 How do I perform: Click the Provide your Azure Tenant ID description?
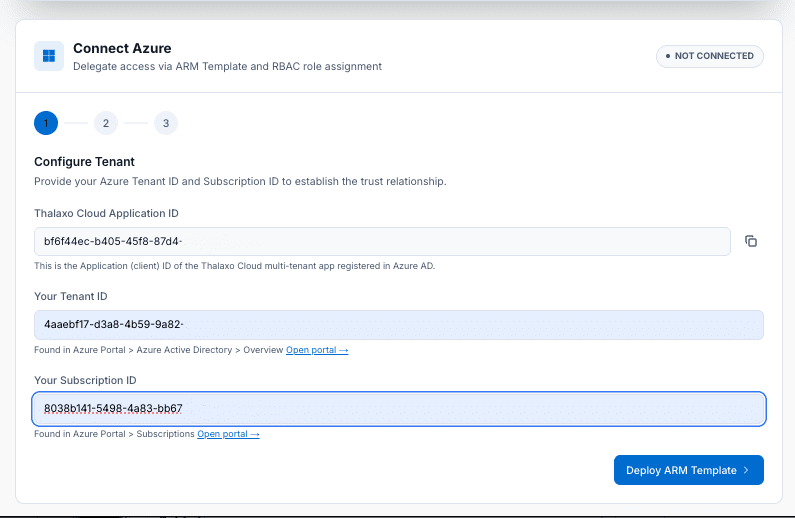coord(240,181)
